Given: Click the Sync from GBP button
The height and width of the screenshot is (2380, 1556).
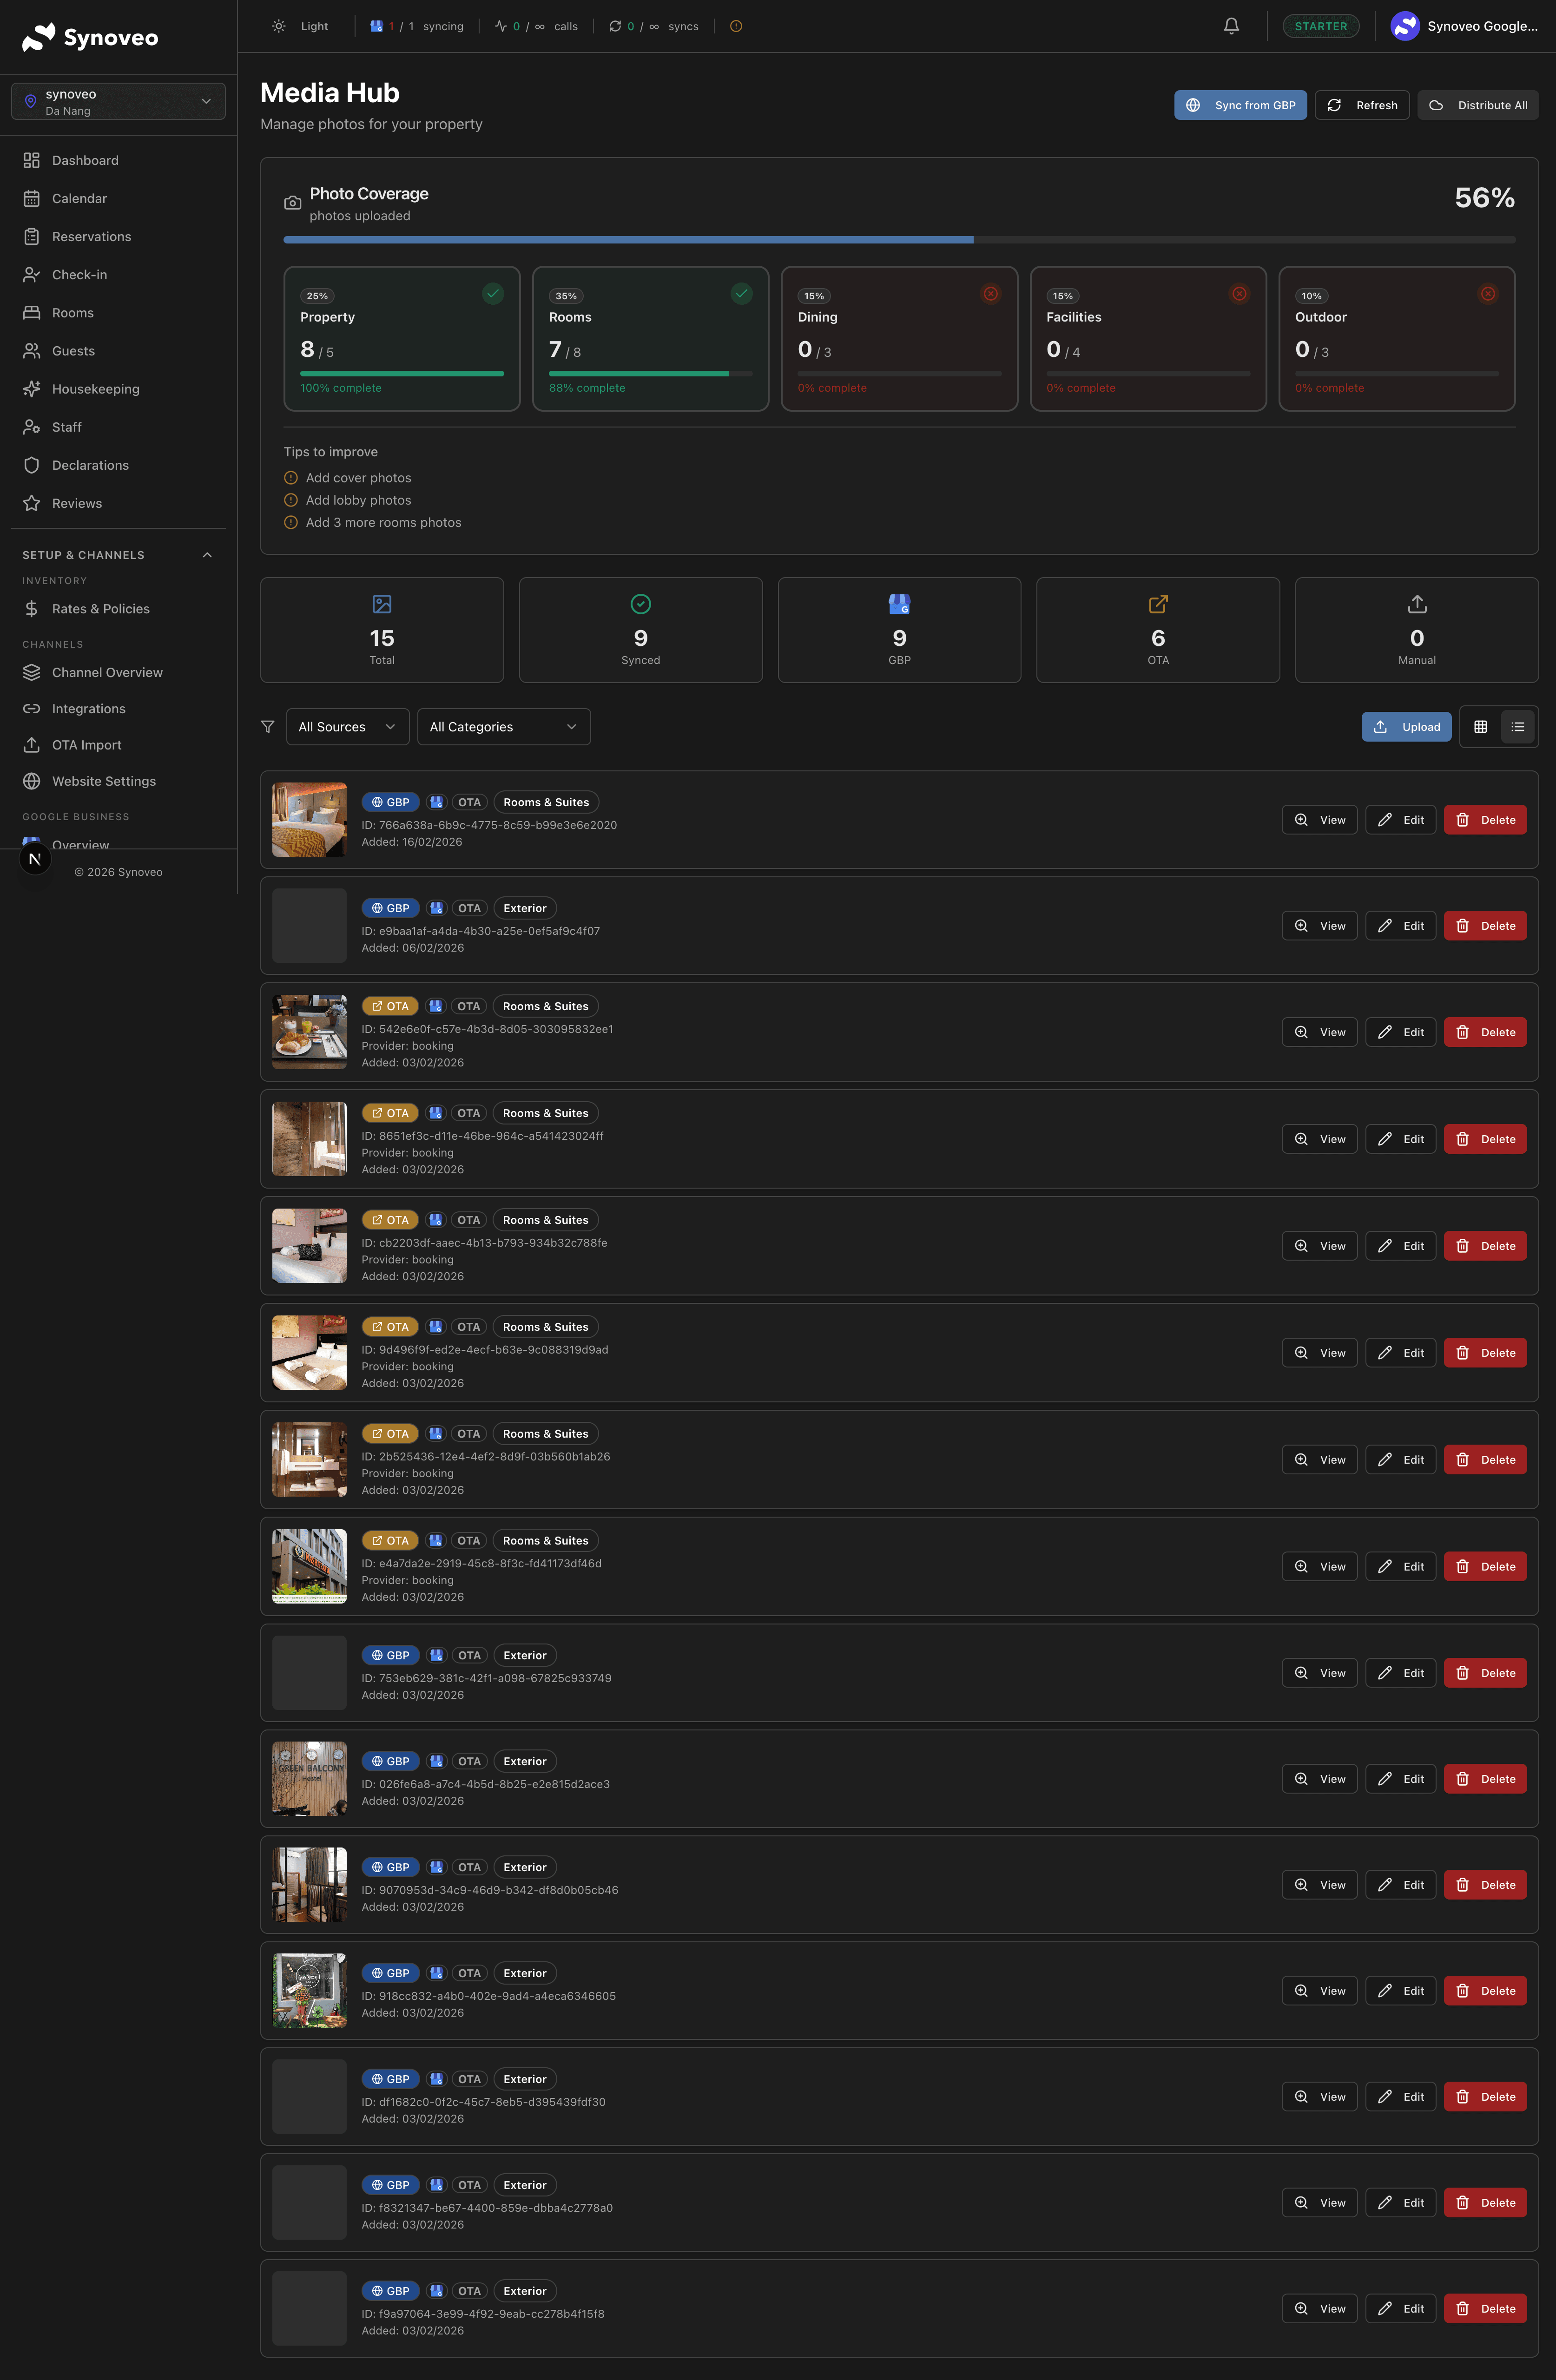Looking at the screenshot, I should point(1240,105).
